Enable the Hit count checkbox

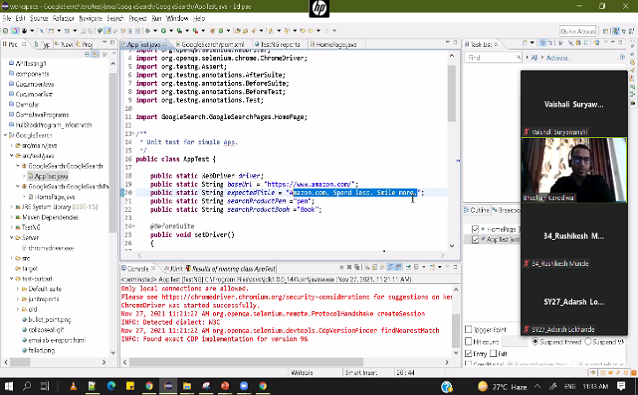pyautogui.click(x=469, y=341)
